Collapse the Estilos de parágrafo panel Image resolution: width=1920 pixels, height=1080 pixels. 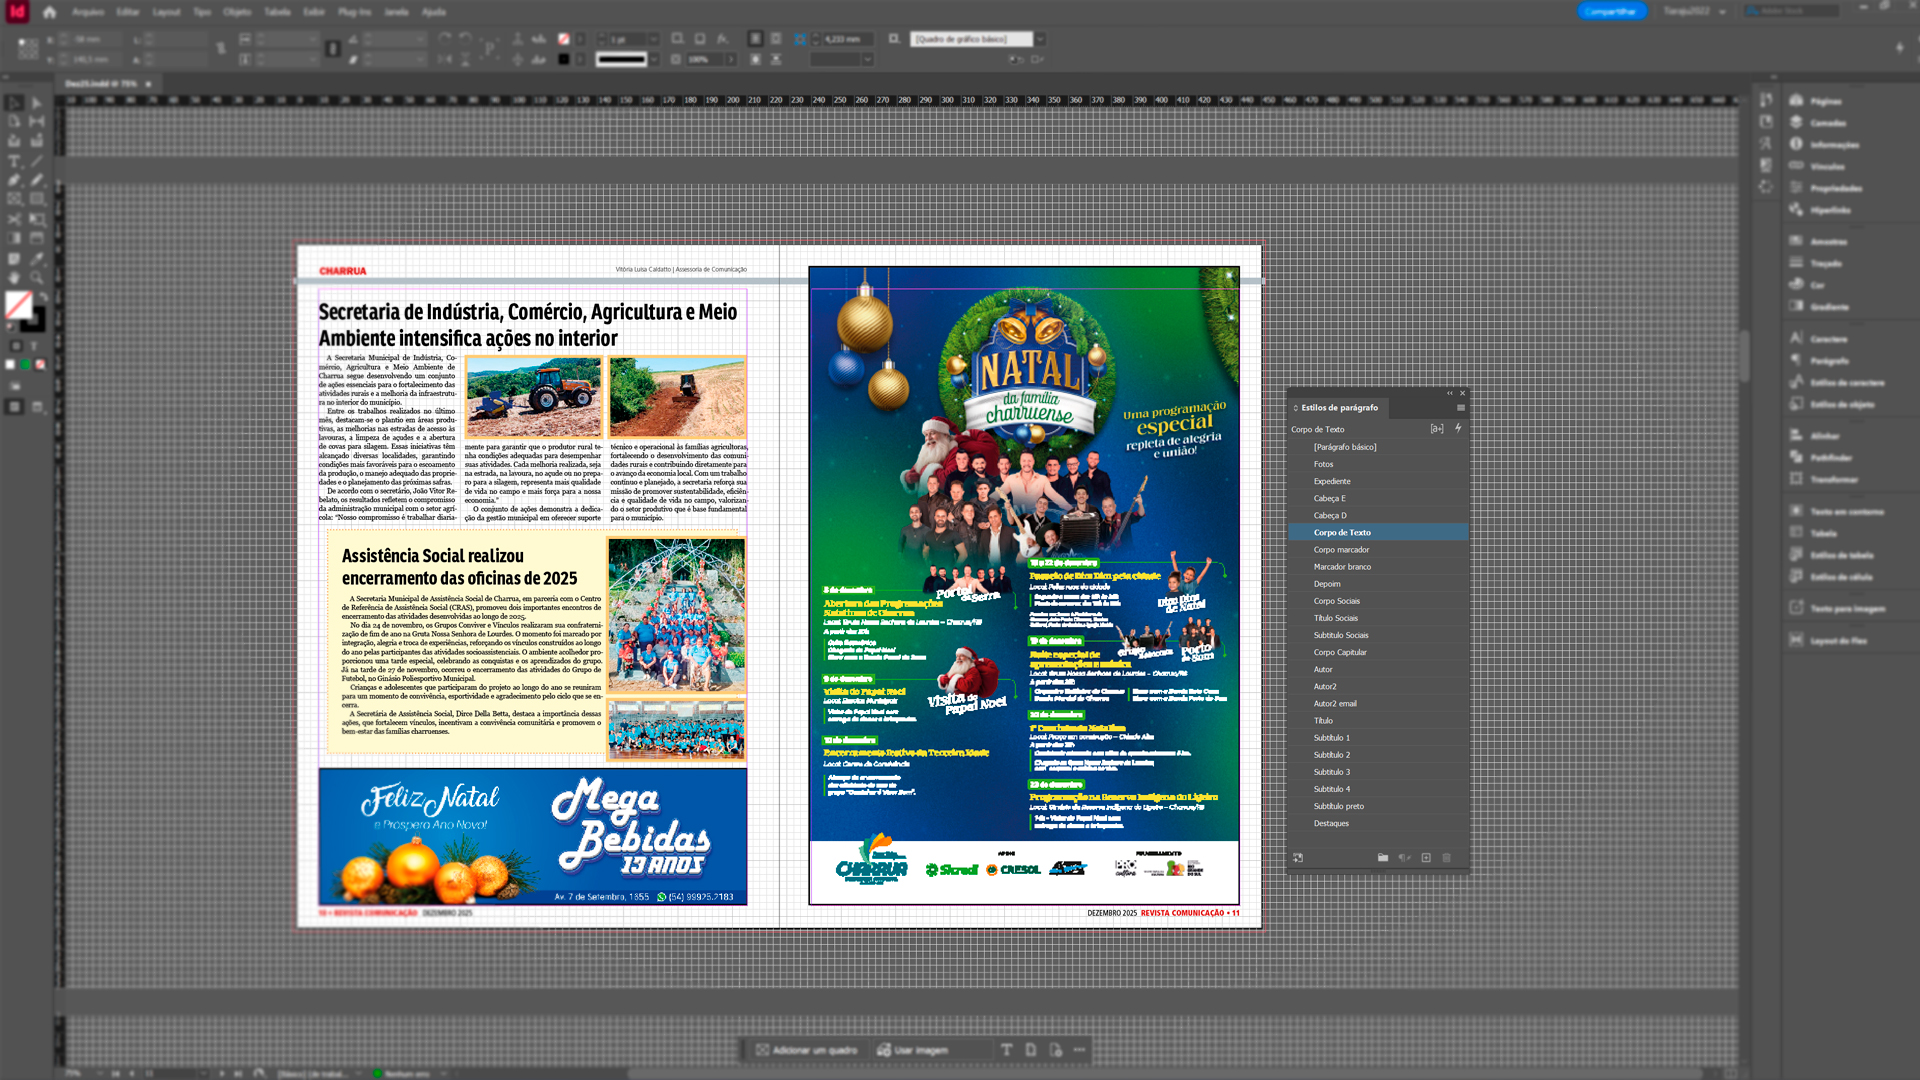[x=1449, y=393]
